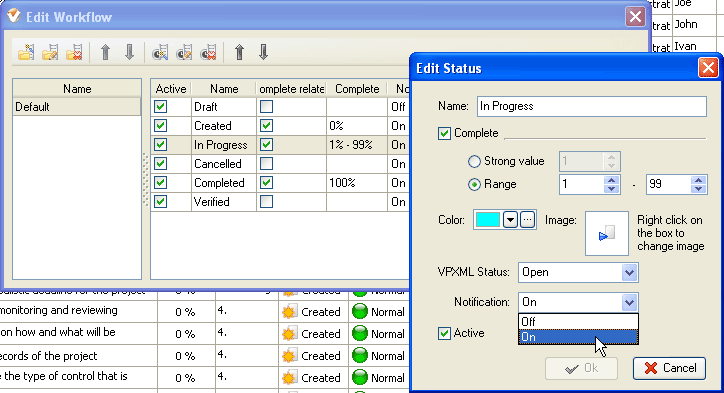
Task: Move the selected status up with the dark arrow
Action: [x=239, y=52]
